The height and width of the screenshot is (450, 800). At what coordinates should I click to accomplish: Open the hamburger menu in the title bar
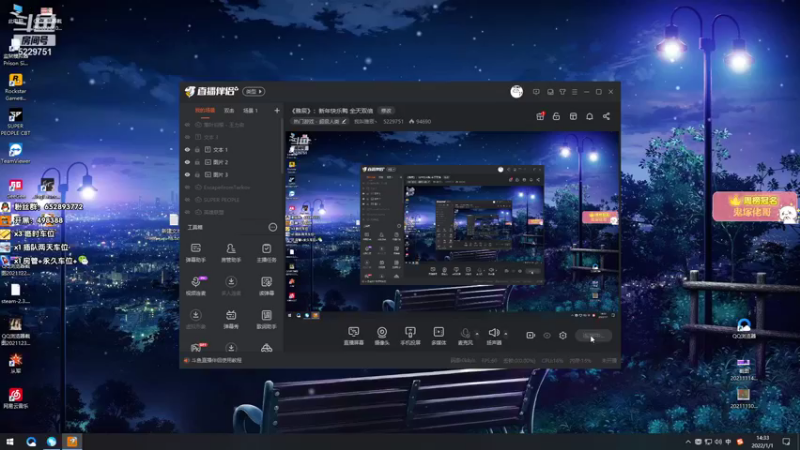click(574, 92)
